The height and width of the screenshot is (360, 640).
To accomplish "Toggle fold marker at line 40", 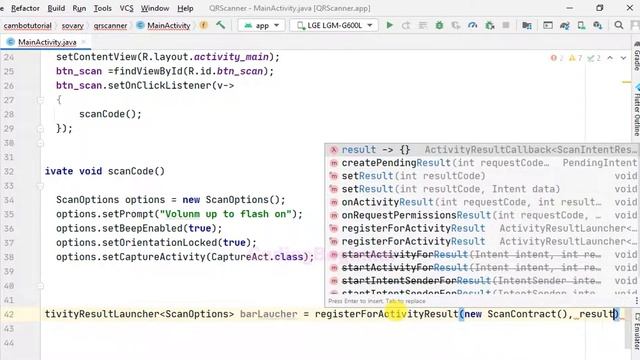I will [40, 286].
